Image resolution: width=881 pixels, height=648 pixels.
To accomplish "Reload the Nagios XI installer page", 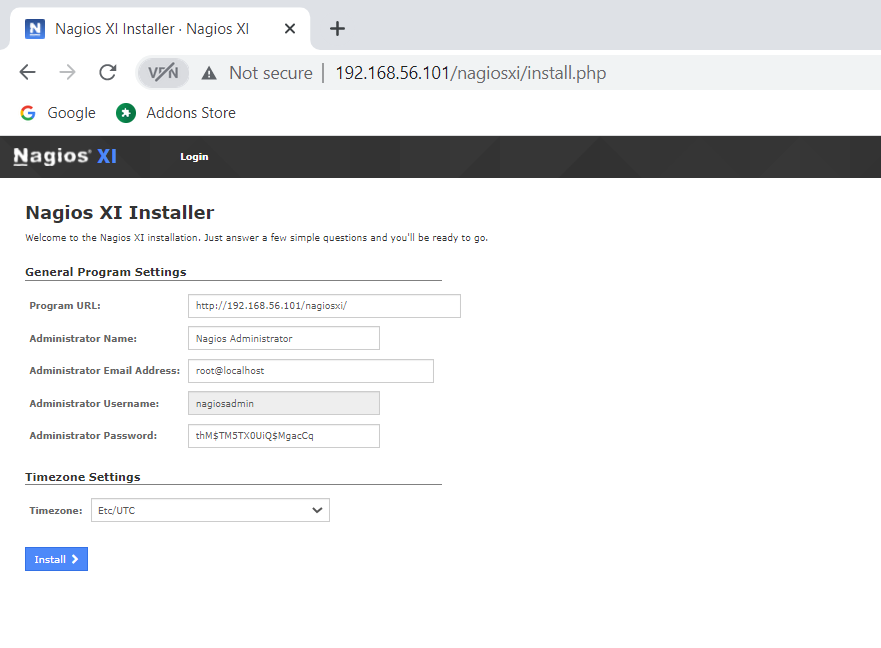I will point(108,72).
